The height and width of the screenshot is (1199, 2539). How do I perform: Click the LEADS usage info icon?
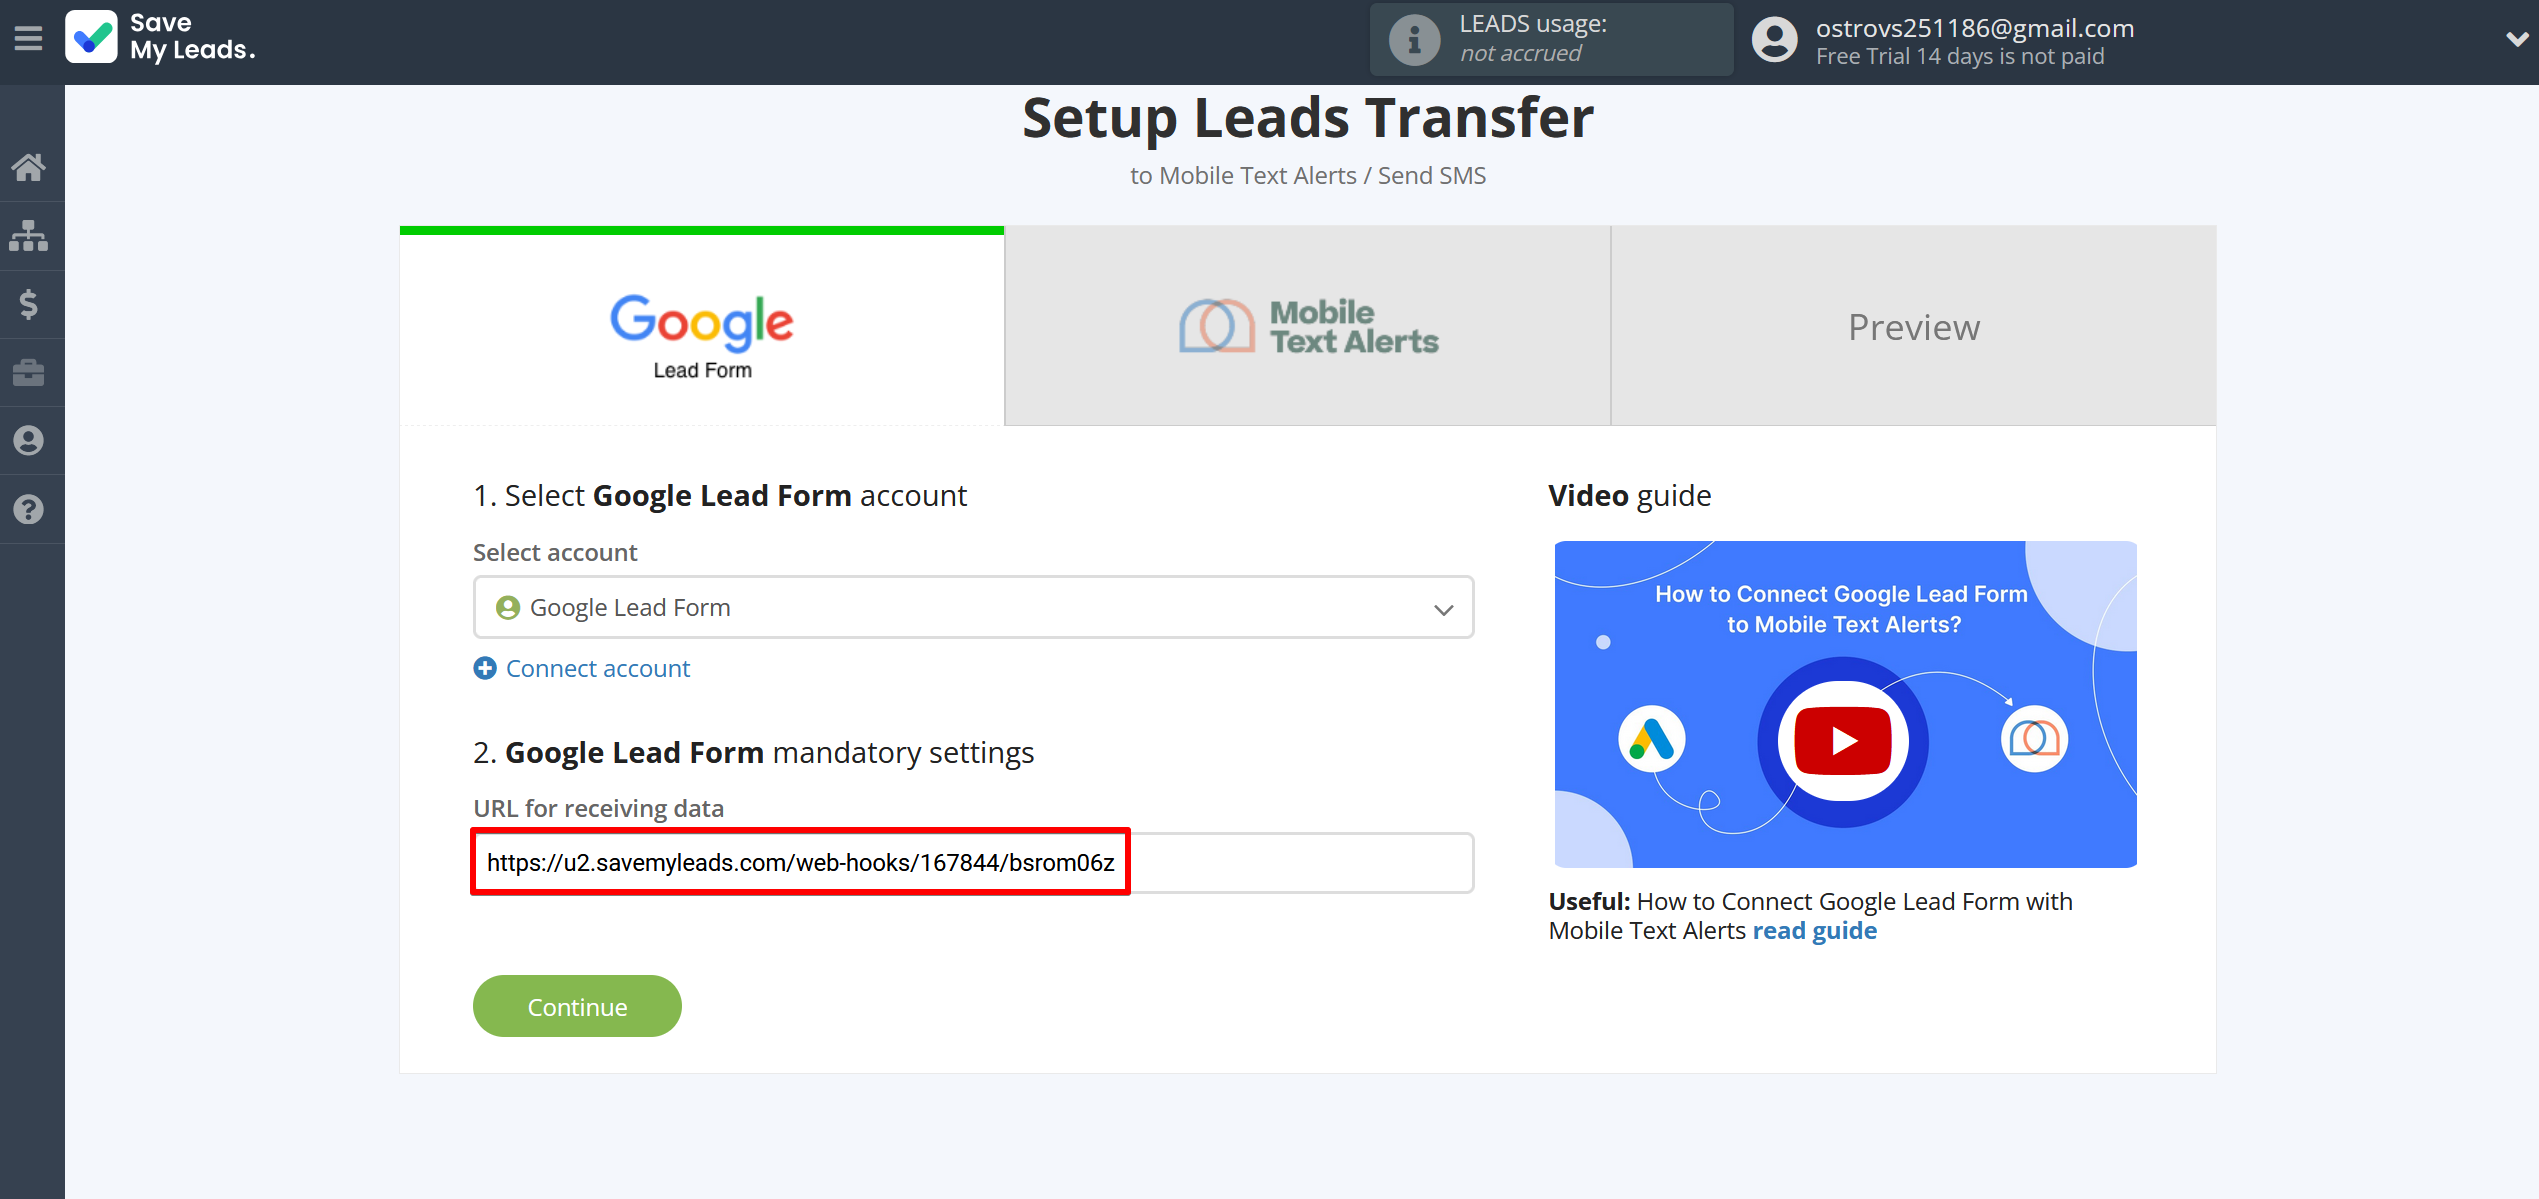tap(1414, 40)
